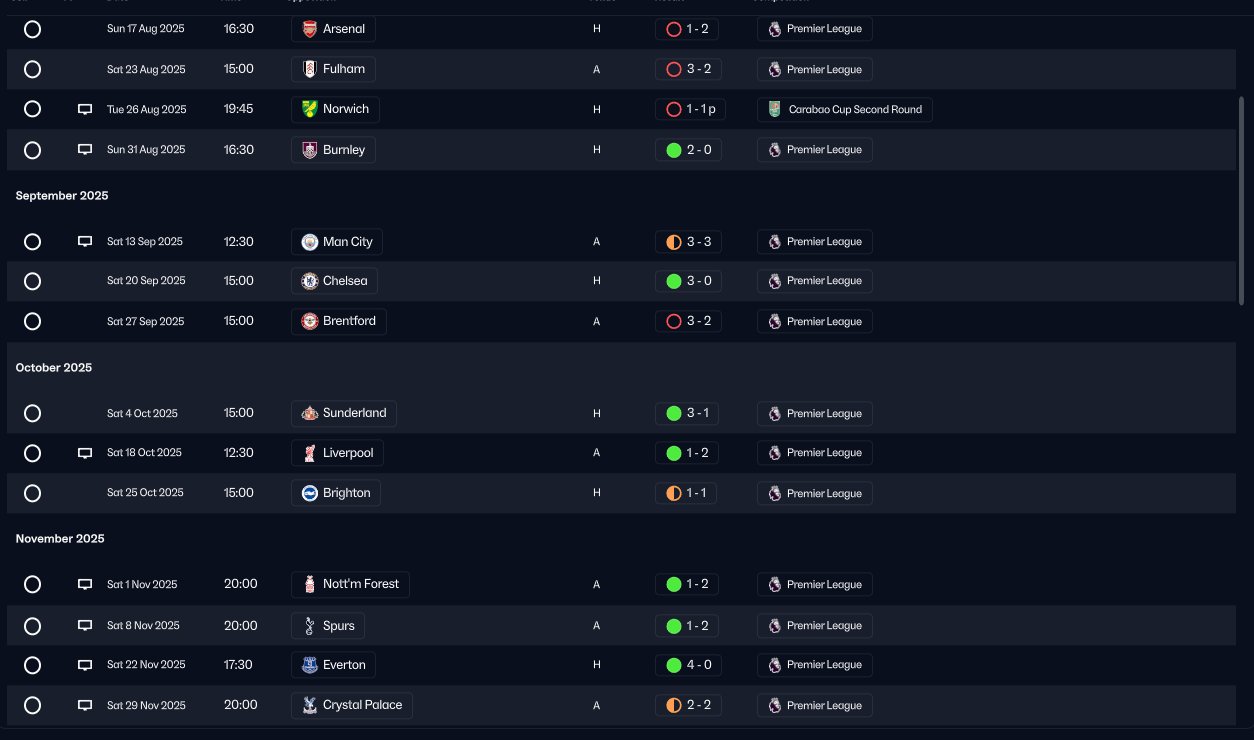
Task: Open the 3 - 3 result against Man City
Action: pos(688,242)
